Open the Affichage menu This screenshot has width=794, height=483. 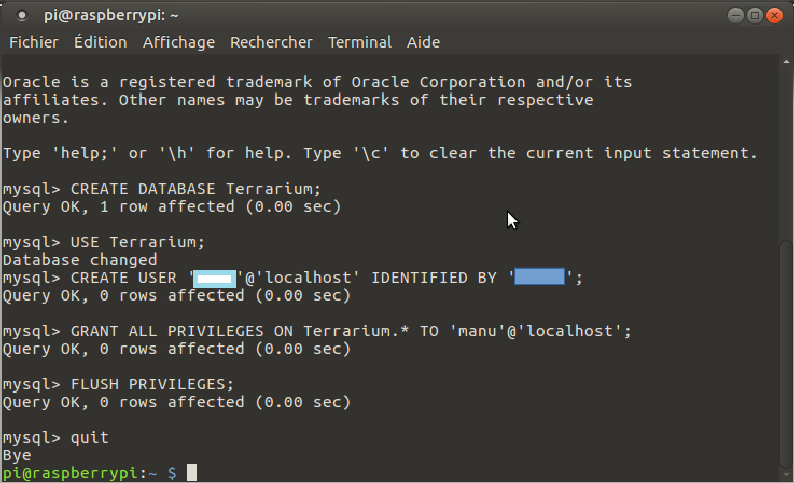179,42
